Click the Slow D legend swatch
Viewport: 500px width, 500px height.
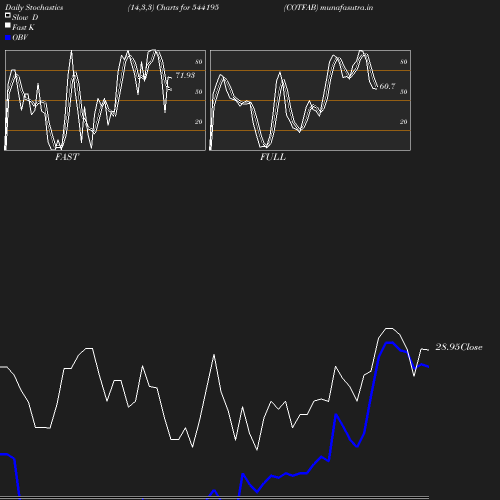pyautogui.click(x=8, y=15)
